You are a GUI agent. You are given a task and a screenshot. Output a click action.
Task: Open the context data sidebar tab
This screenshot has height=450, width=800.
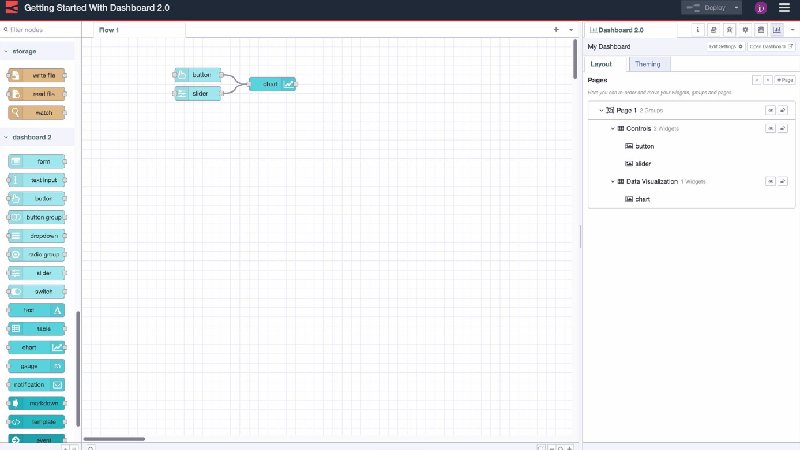tap(761, 30)
